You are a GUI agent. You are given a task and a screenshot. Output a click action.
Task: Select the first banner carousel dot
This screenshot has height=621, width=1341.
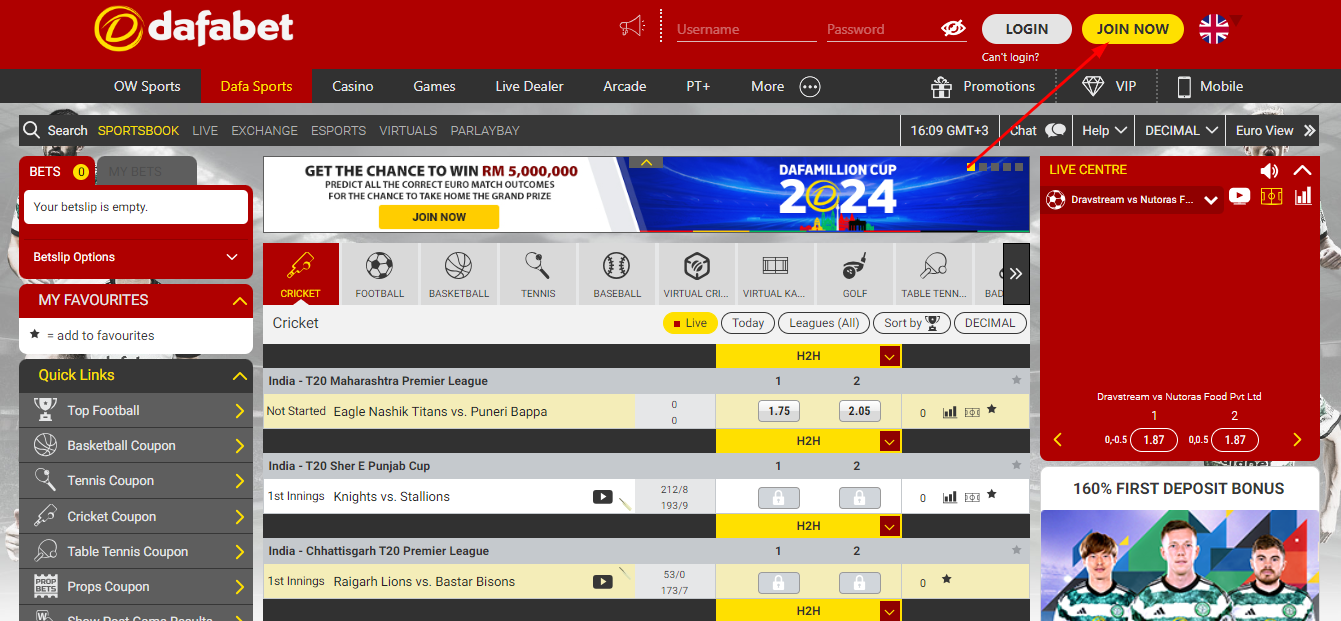click(971, 167)
